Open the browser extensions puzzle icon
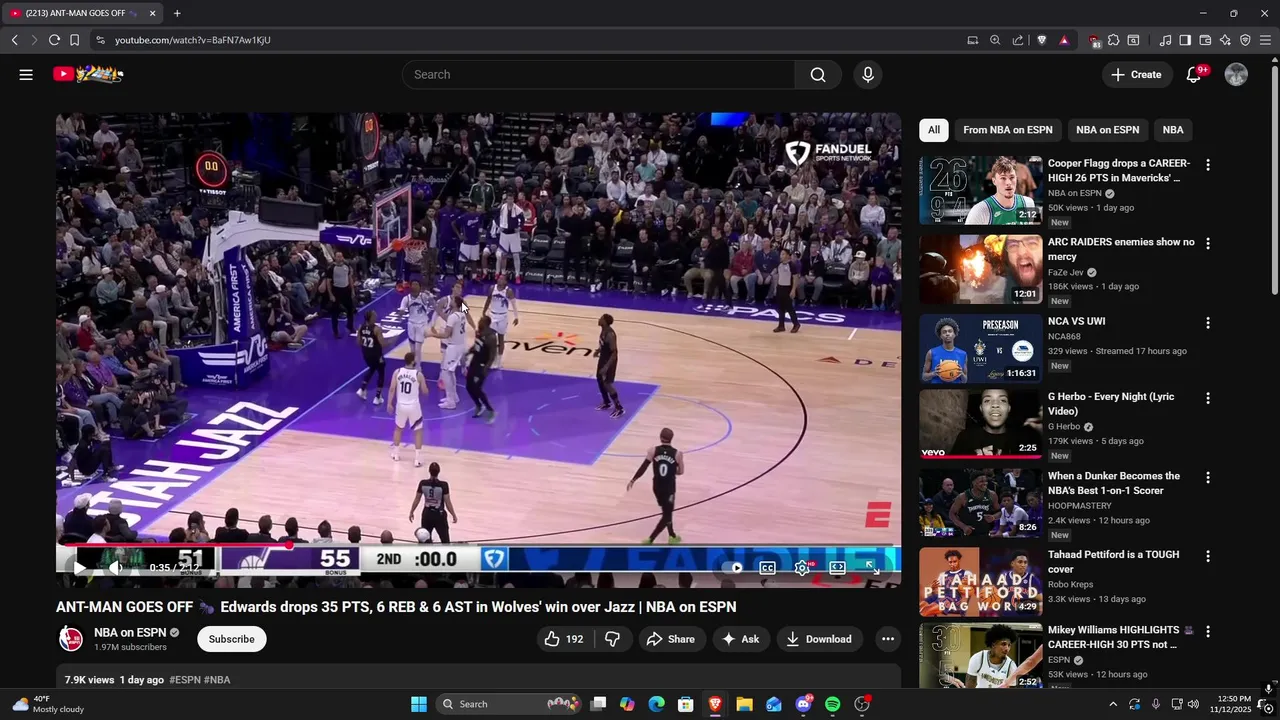Viewport: 1280px width, 720px height. 1113,40
